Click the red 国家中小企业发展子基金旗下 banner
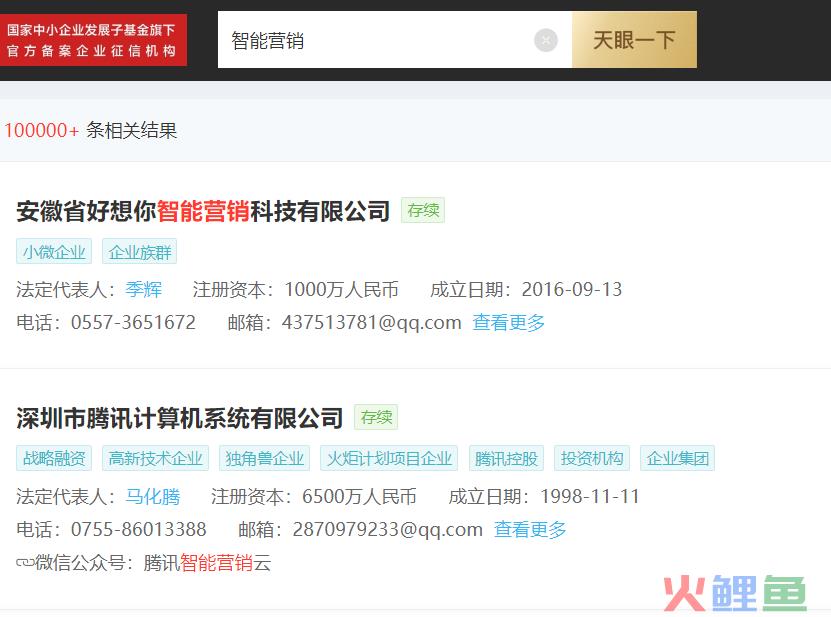 tap(93, 40)
